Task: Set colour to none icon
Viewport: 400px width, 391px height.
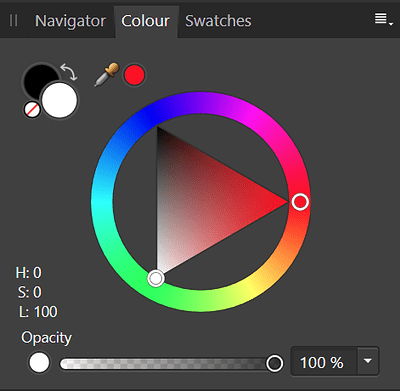Action: pyautogui.click(x=32, y=109)
